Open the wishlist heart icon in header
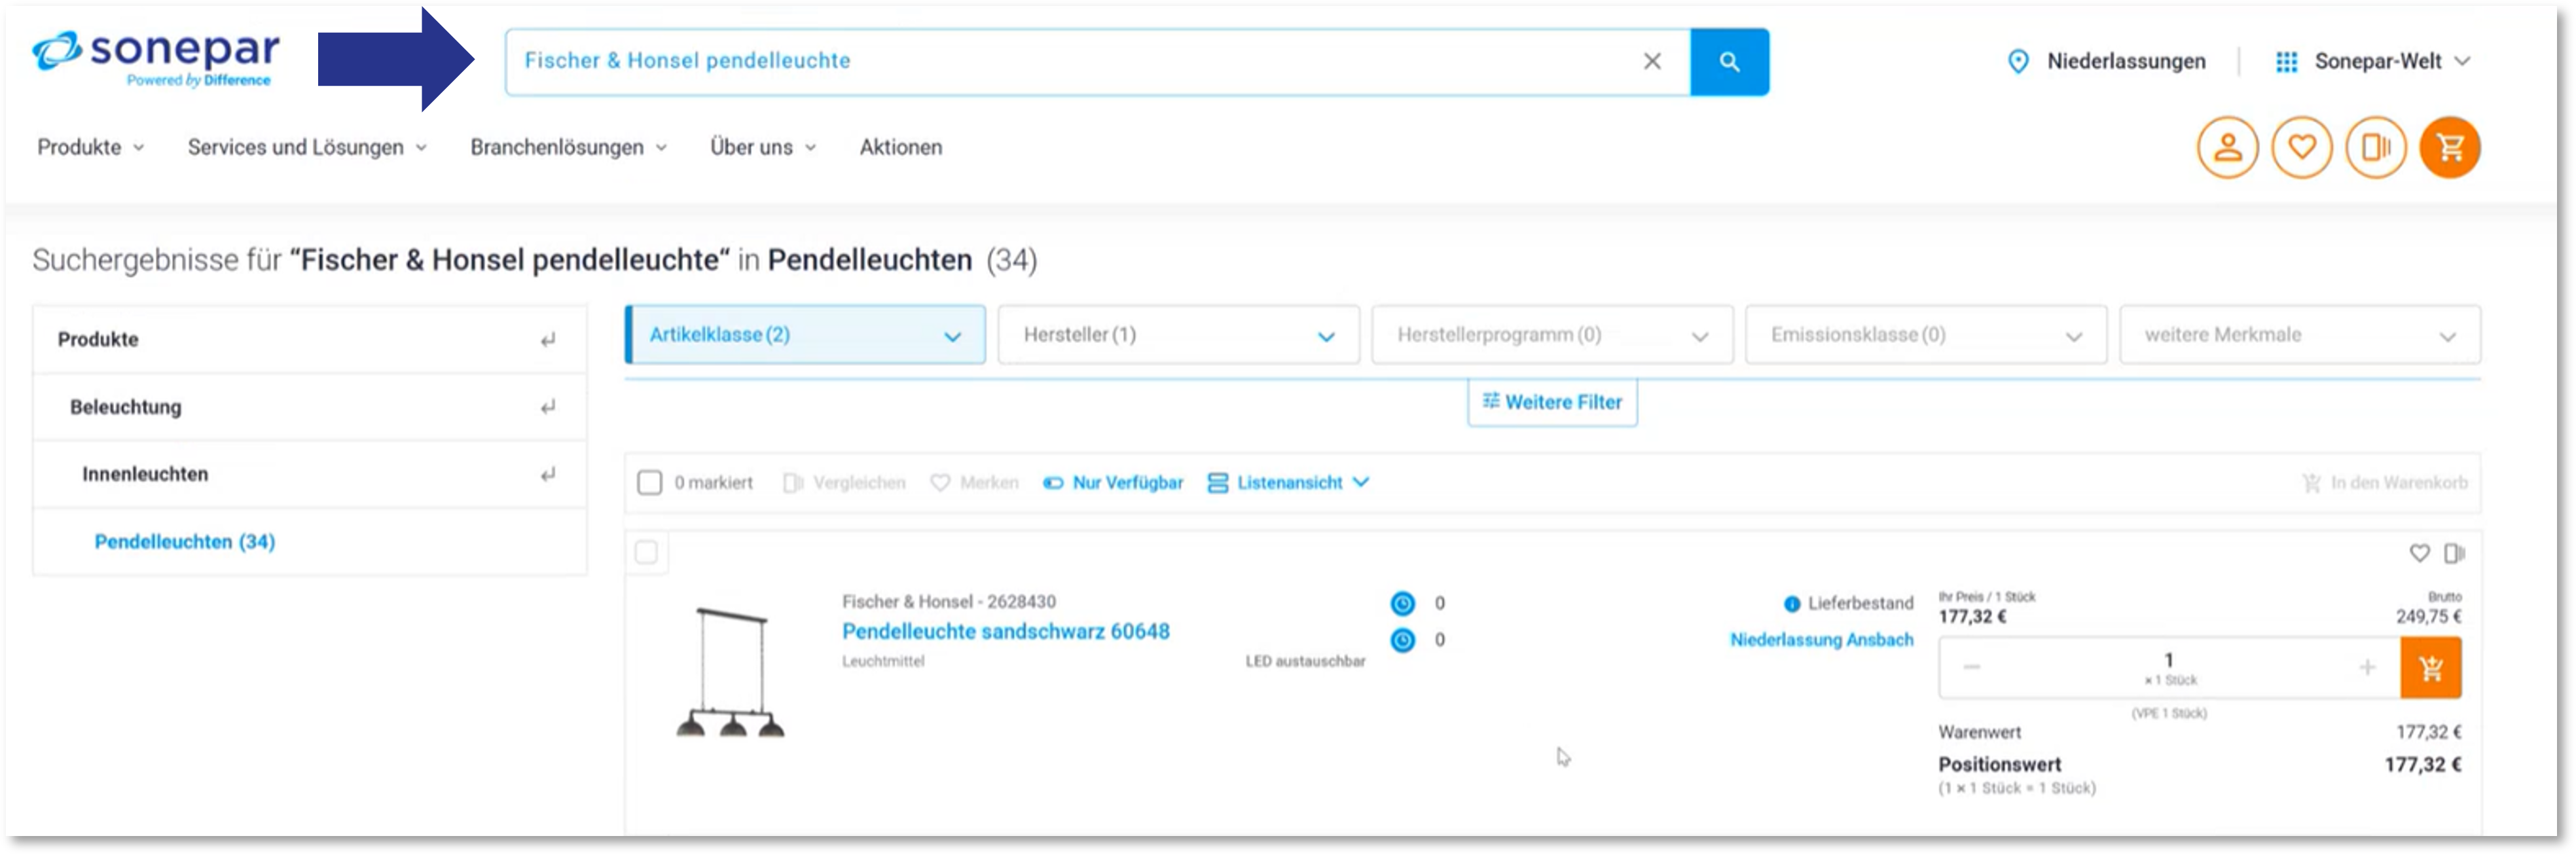The height and width of the screenshot is (855, 2576). pyautogui.click(x=2301, y=148)
